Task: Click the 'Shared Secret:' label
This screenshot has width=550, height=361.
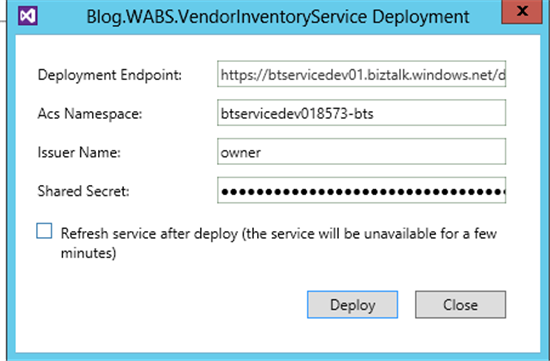Action: [x=83, y=191]
